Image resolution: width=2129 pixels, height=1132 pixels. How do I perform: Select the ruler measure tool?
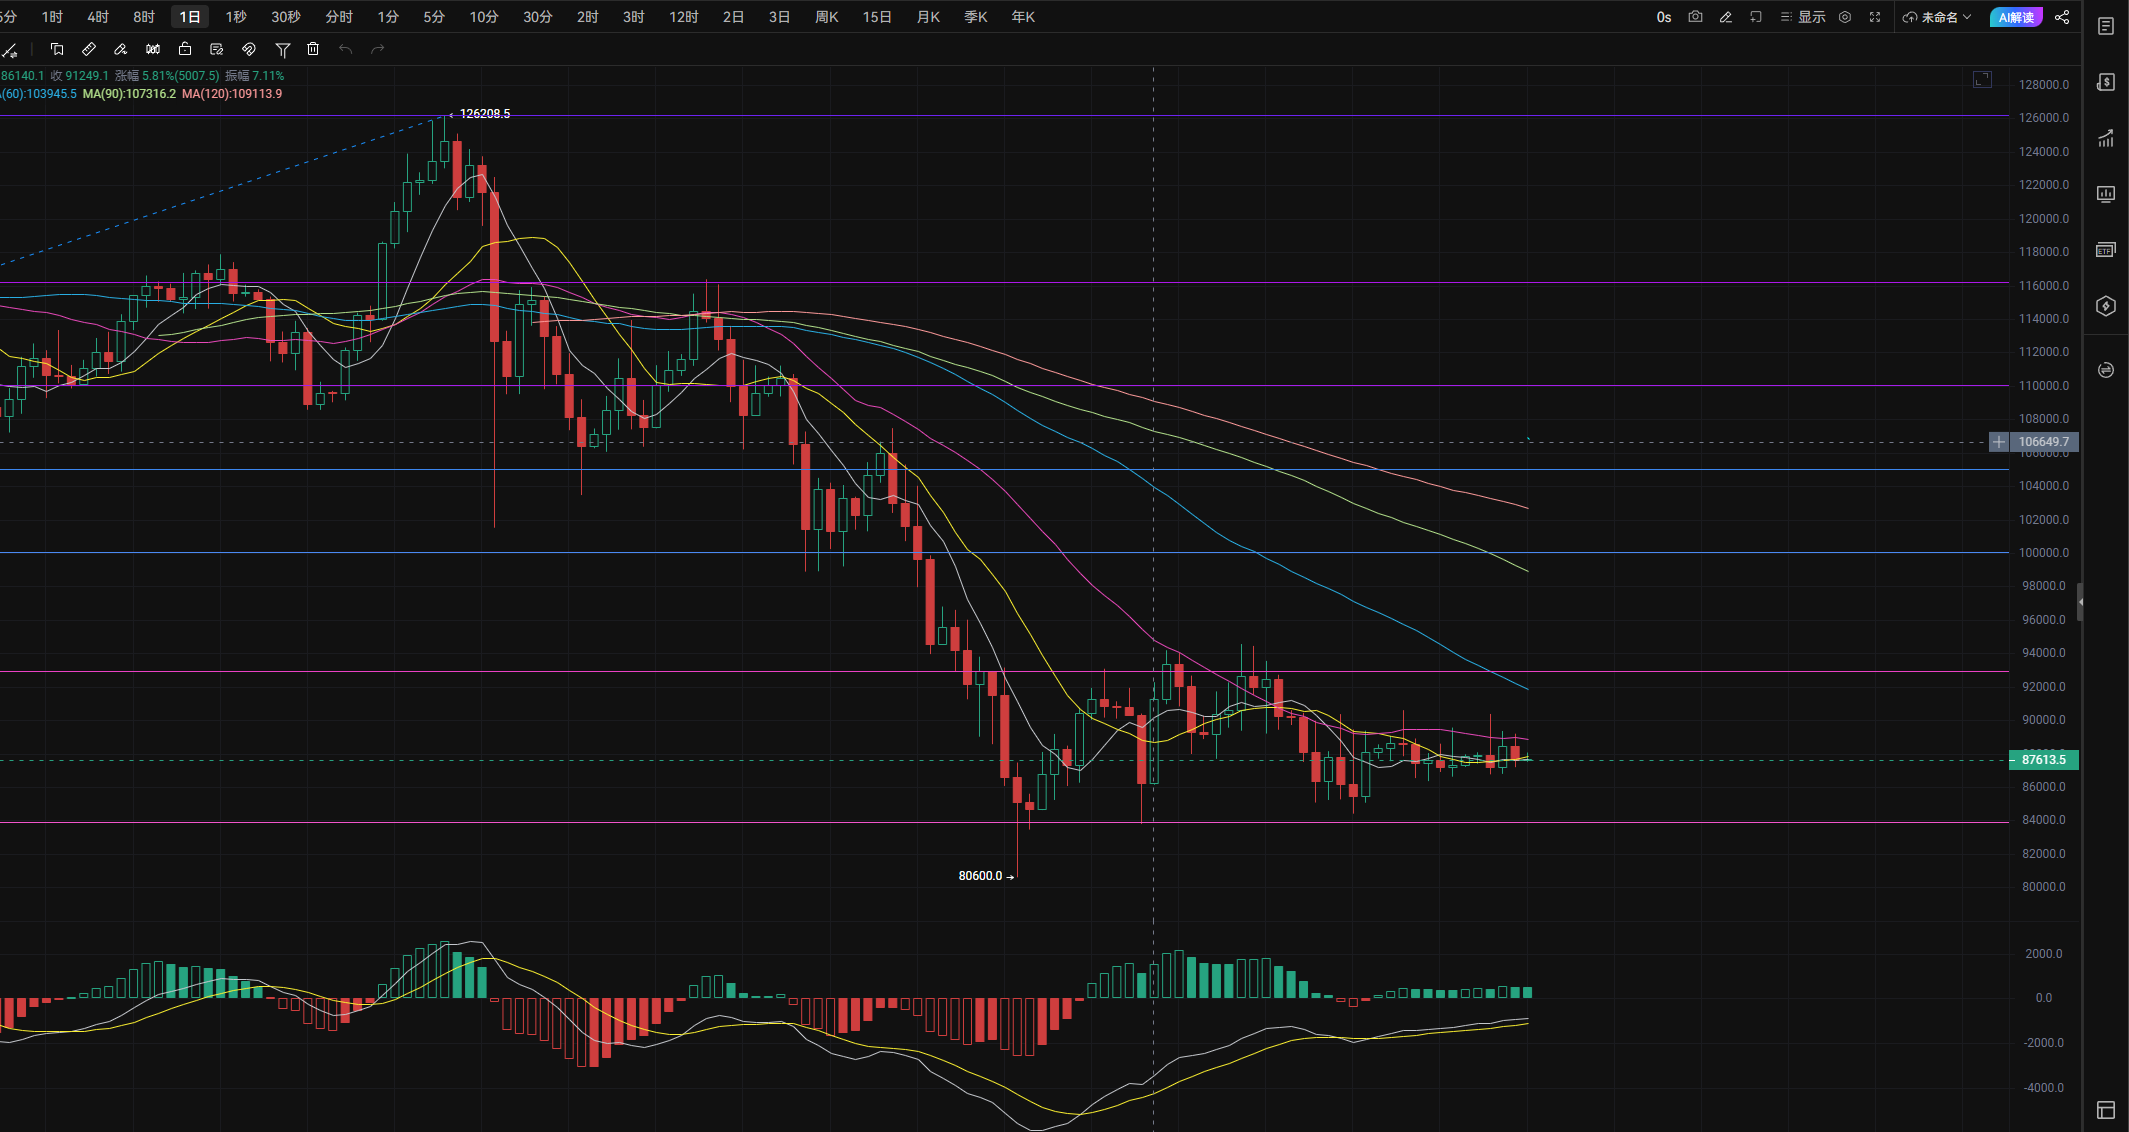[x=89, y=49]
